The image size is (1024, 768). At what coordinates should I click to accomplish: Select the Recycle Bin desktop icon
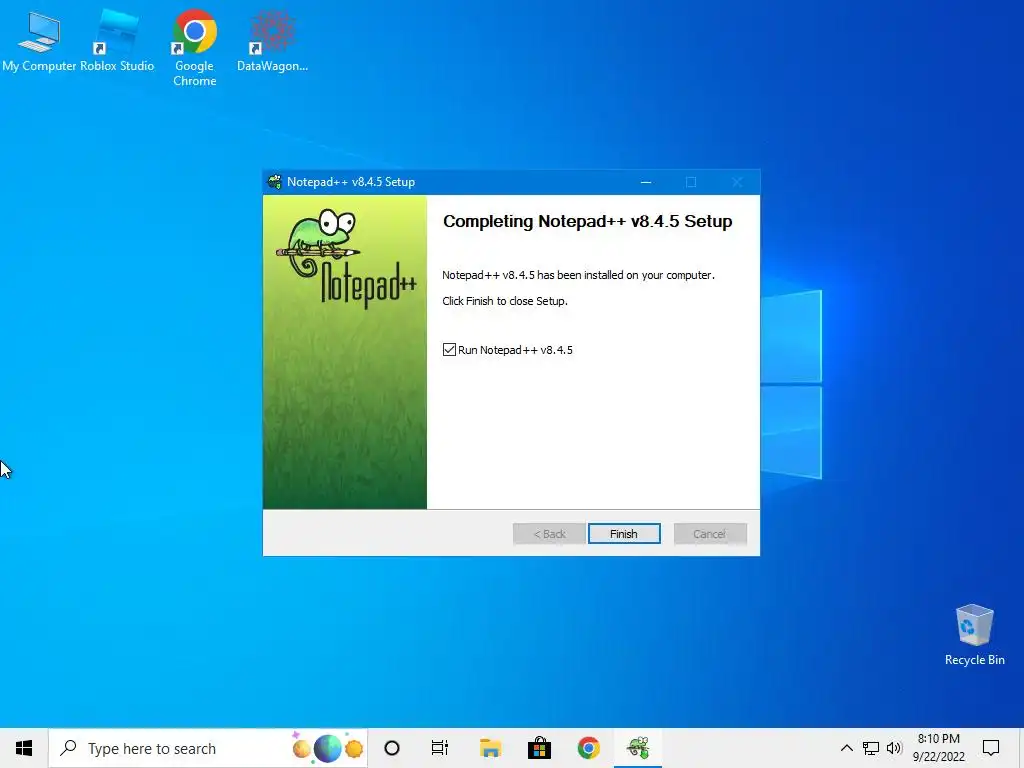(974, 634)
